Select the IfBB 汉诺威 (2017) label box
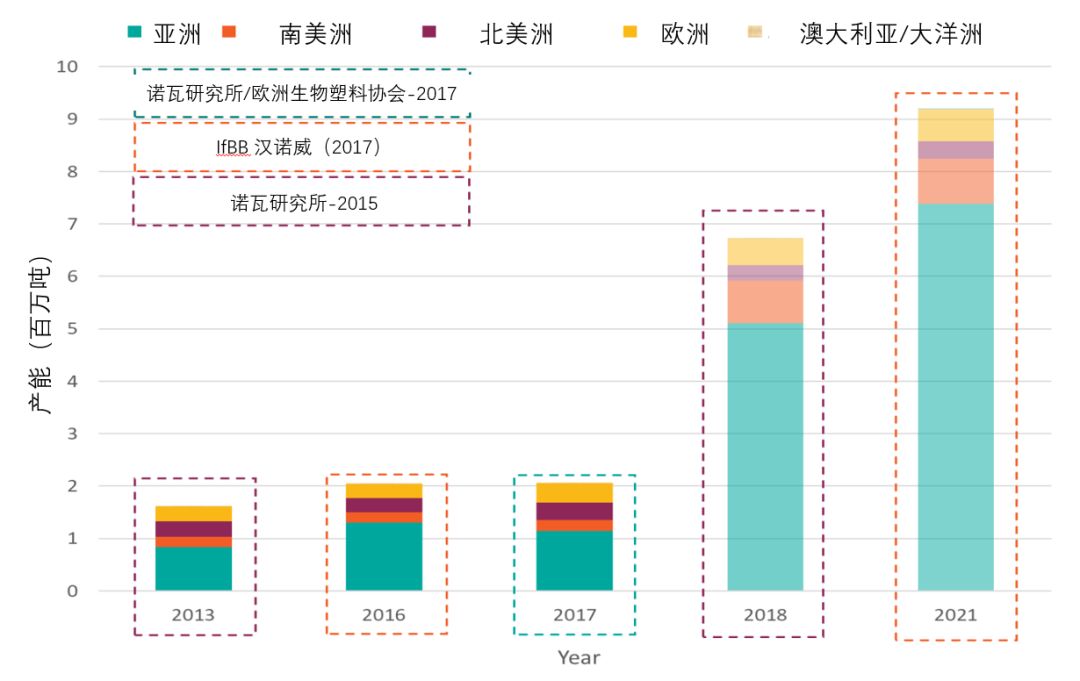 click(301, 147)
